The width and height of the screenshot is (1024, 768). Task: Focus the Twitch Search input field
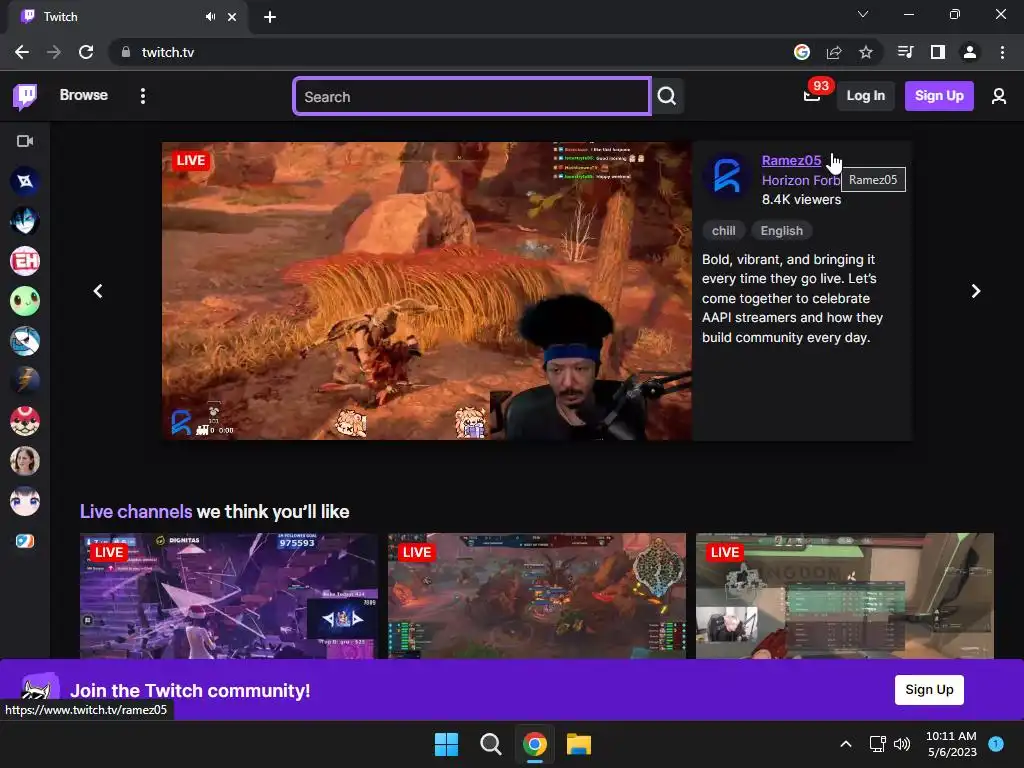tap(472, 97)
